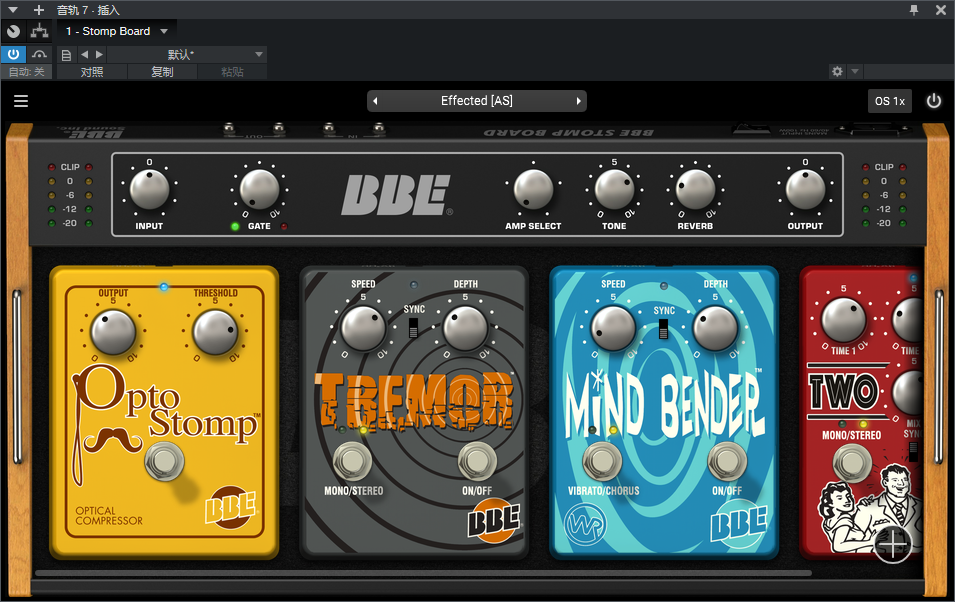Open the Effected [AS] preset selector

[x=476, y=101]
